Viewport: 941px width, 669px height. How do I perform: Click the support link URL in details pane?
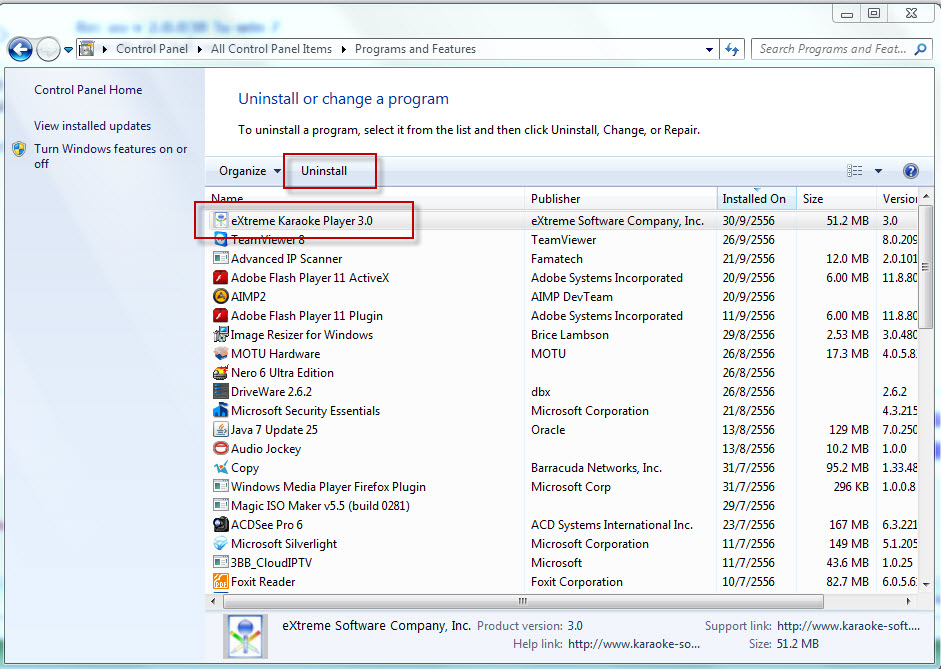848,626
